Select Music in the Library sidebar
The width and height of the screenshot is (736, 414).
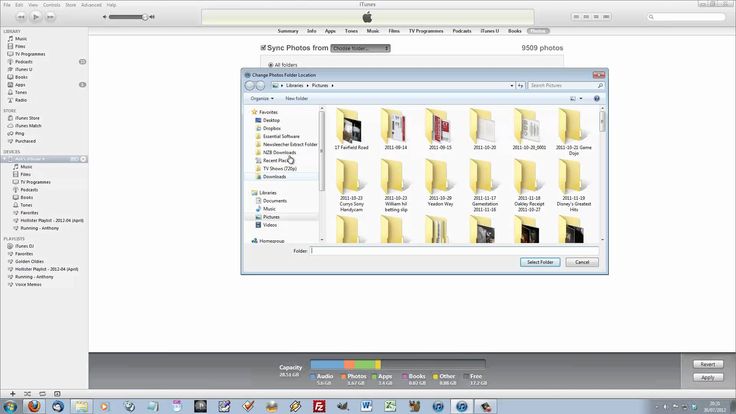tap(21, 39)
